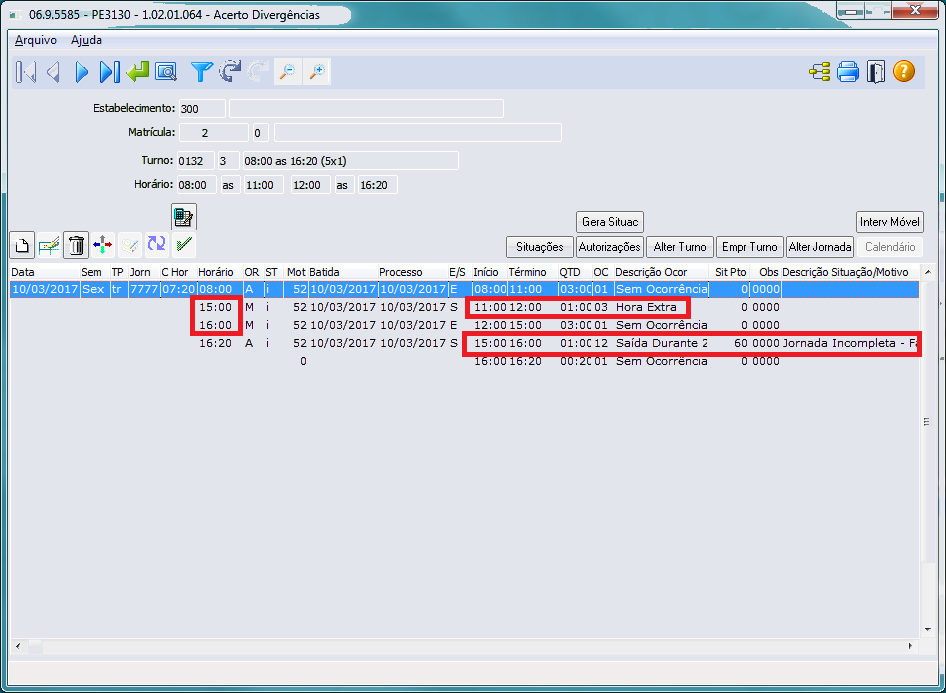
Task: Click the vertical scrollbar up arrow
Action: pos(928,273)
